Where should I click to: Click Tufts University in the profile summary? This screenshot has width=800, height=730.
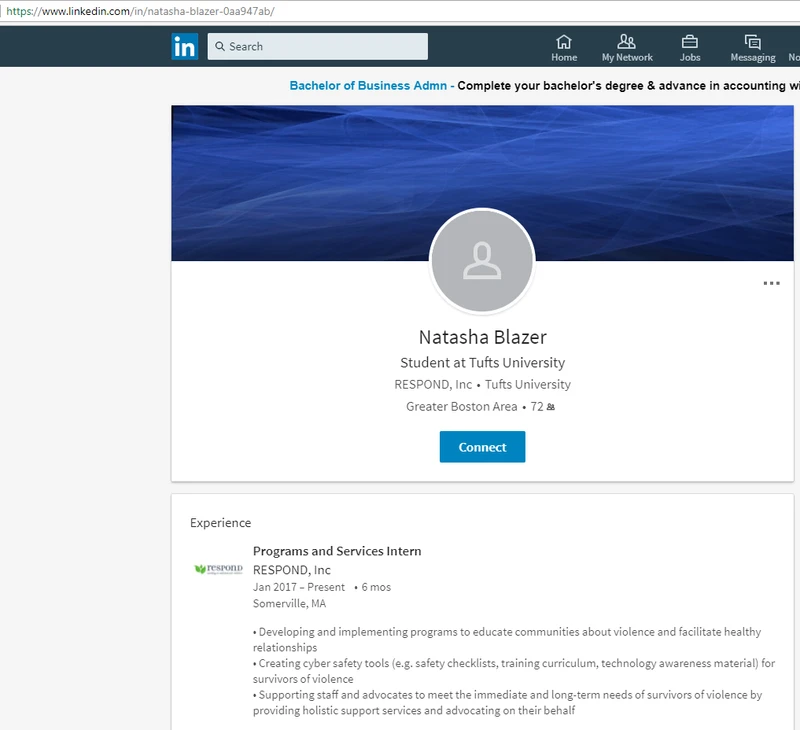coord(528,385)
